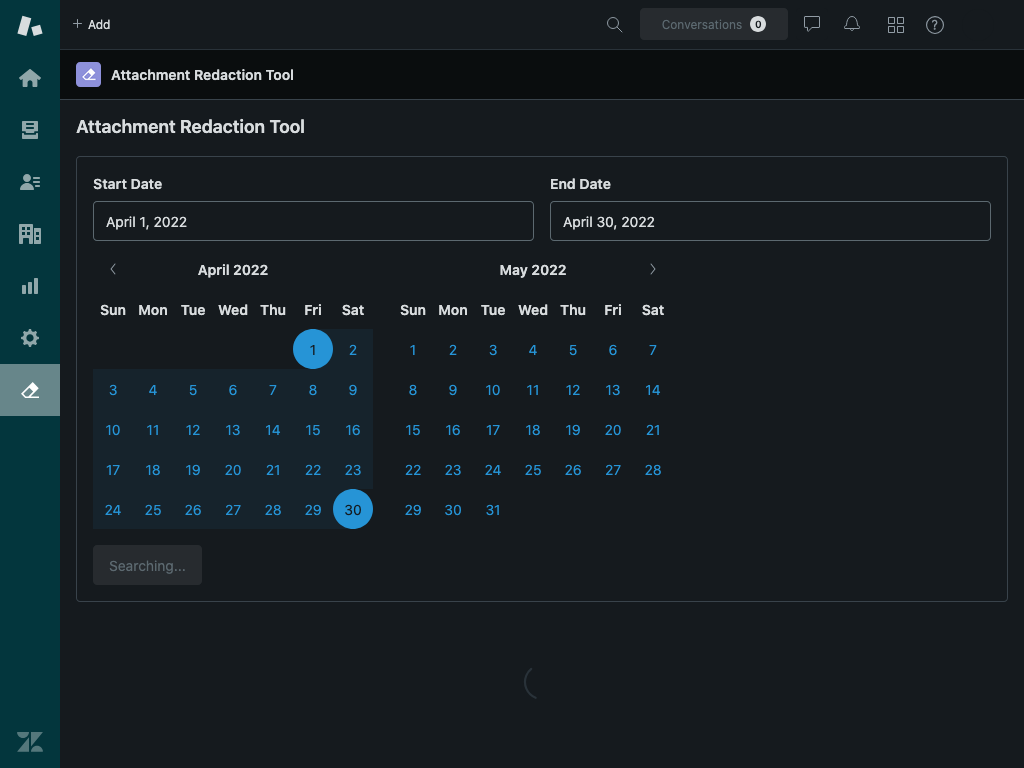This screenshot has width=1024, height=768.
Task: Open the Customers sidebar icon
Action: click(x=29, y=181)
